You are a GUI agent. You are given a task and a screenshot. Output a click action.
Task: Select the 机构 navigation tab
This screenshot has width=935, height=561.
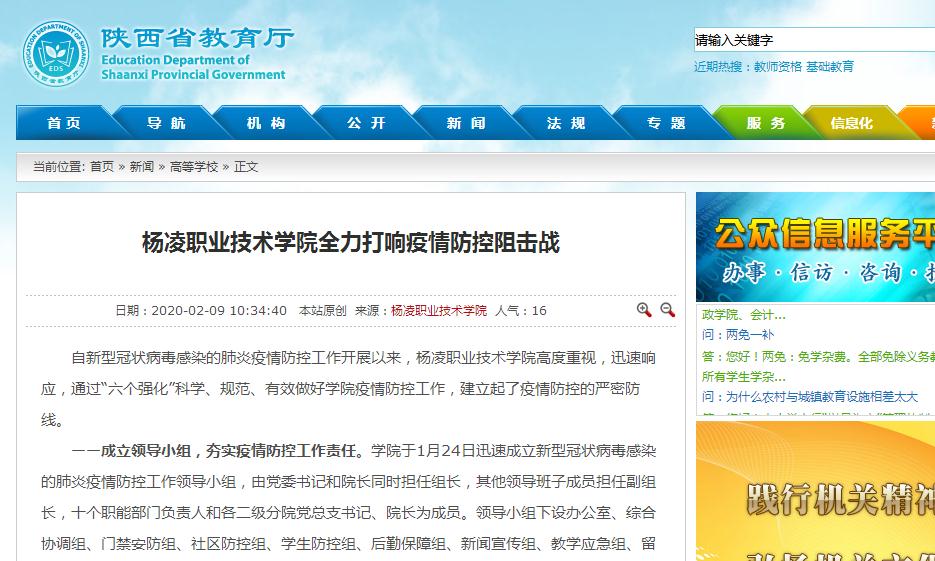point(266,123)
